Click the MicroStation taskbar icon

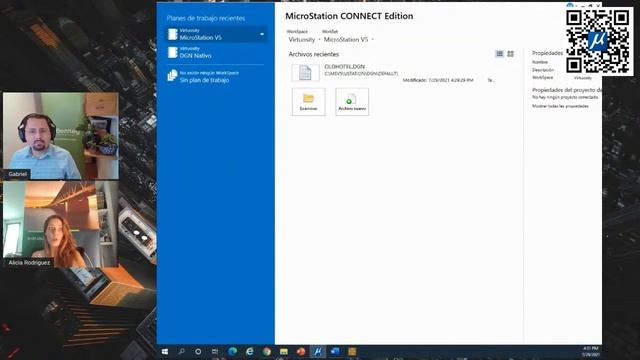click(318, 351)
